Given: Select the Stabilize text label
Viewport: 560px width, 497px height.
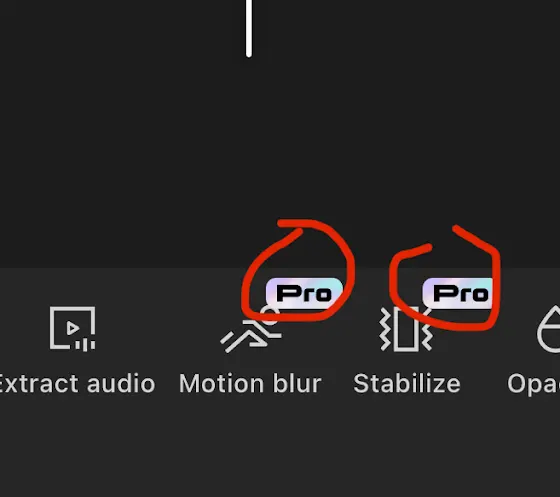Looking at the screenshot, I should [x=407, y=384].
